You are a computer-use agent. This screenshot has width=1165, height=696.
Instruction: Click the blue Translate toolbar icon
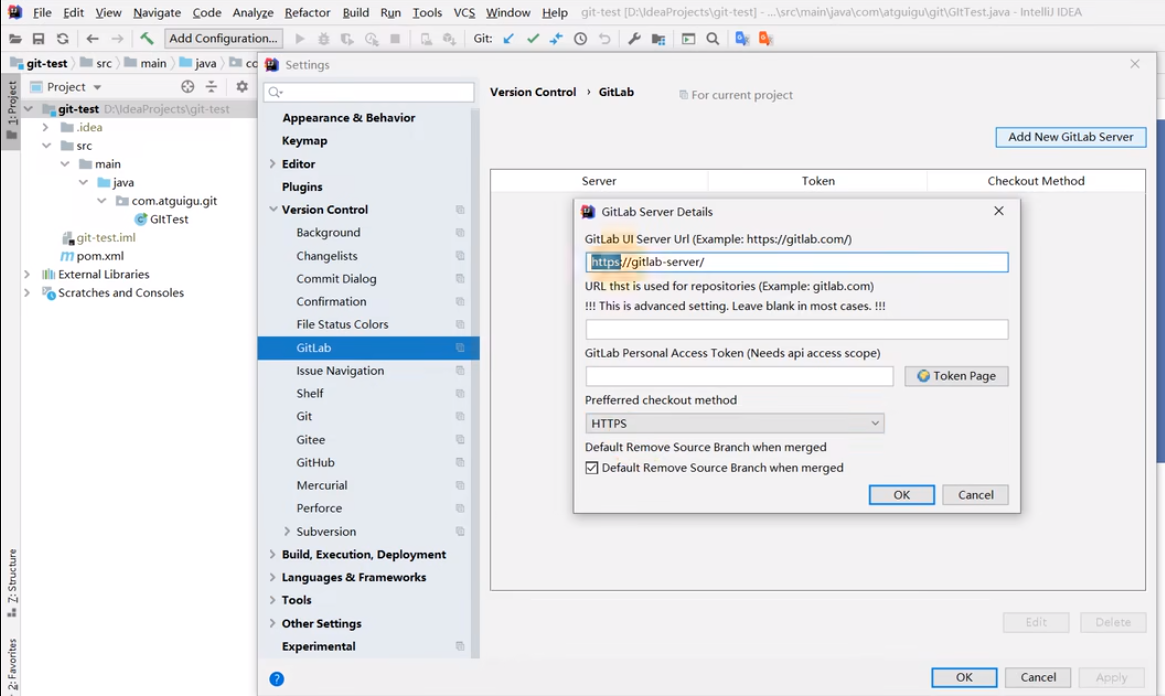tap(741, 39)
